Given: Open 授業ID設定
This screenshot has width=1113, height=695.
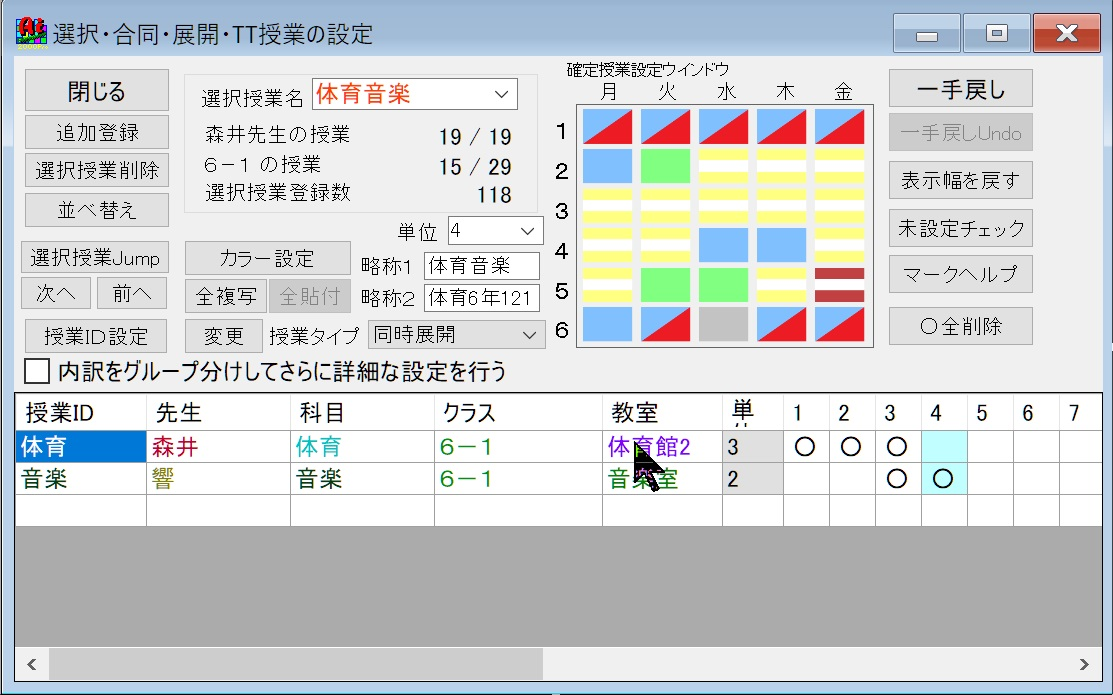Looking at the screenshot, I should coord(96,336).
